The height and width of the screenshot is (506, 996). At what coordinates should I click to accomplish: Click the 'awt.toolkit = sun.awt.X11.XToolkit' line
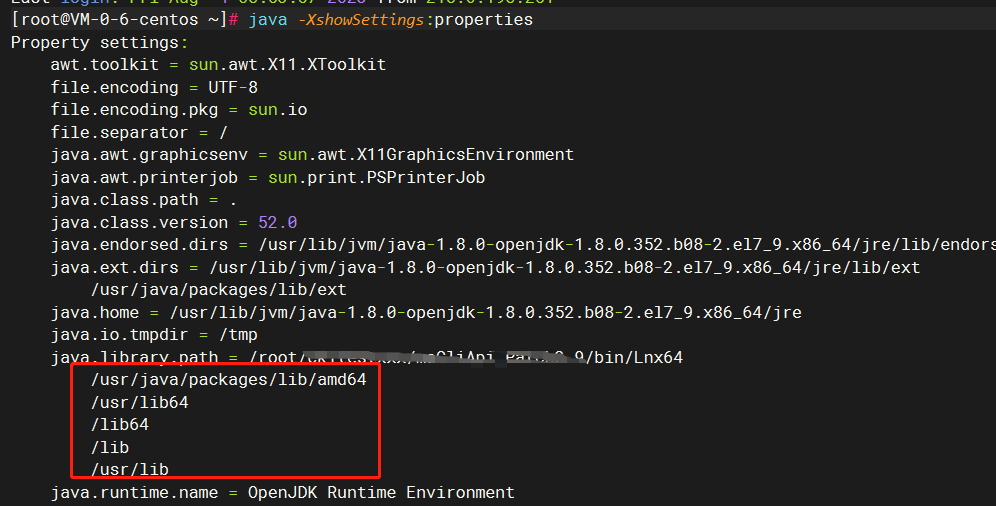[x=219, y=65]
